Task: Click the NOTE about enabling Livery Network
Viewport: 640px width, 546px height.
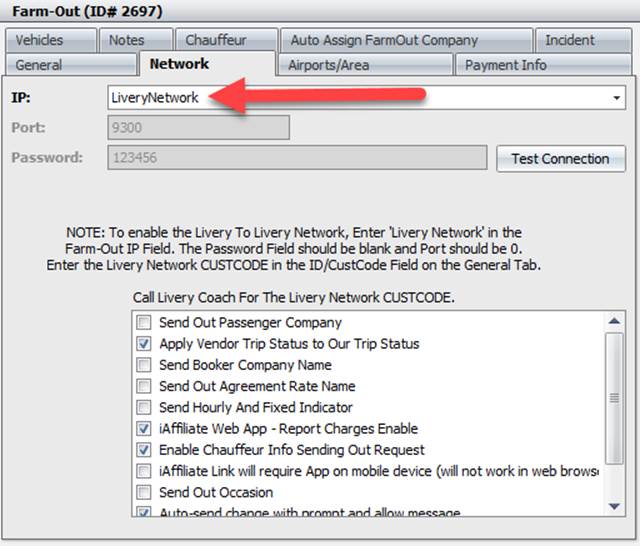Action: pos(294,249)
